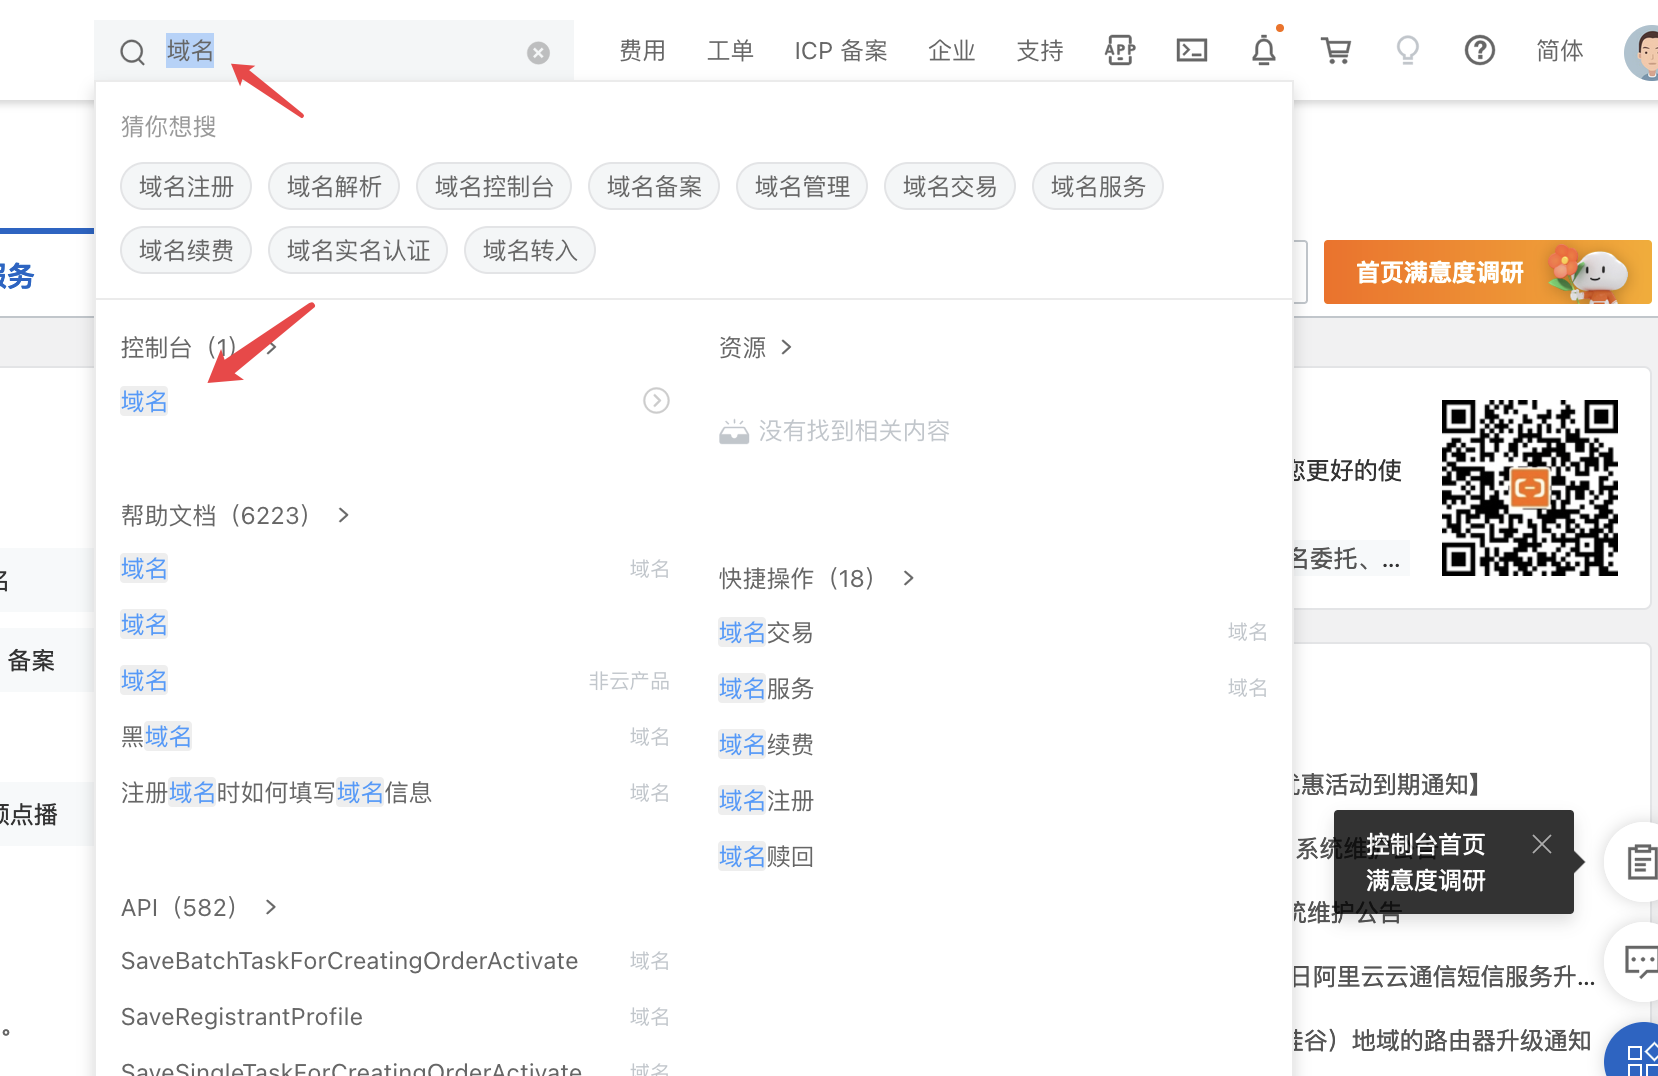Select the 域名解析 suggestion chip
This screenshot has width=1658, height=1076.
click(334, 187)
